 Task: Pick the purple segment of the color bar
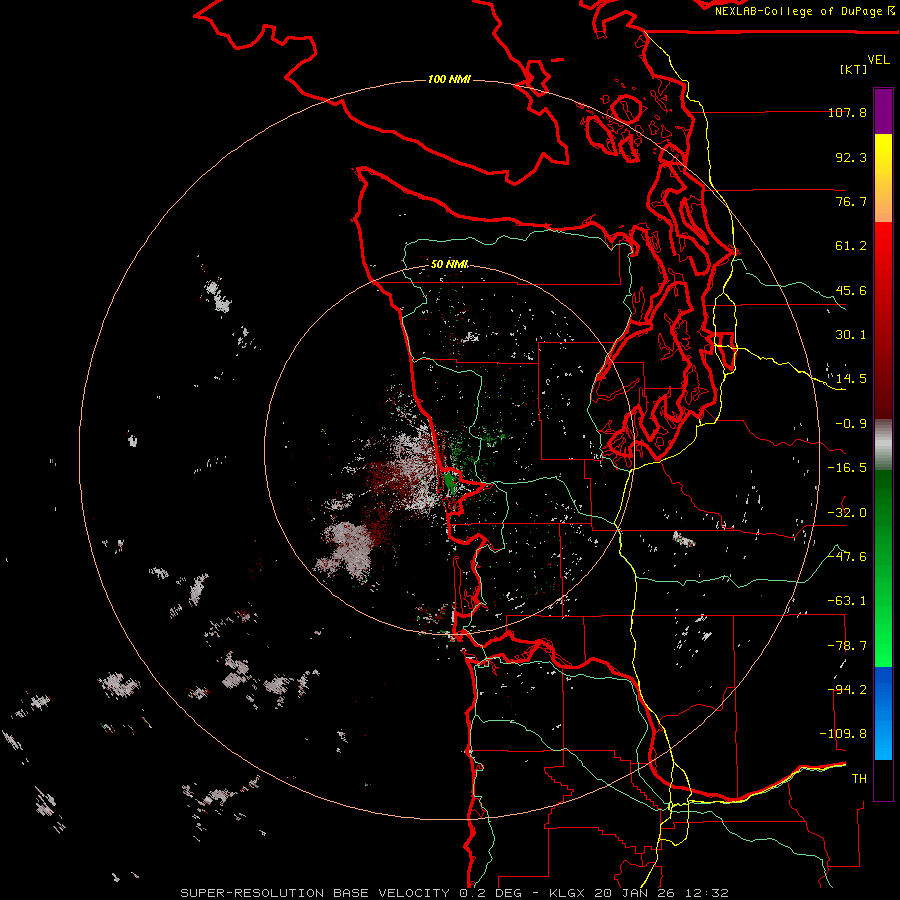[x=883, y=111]
